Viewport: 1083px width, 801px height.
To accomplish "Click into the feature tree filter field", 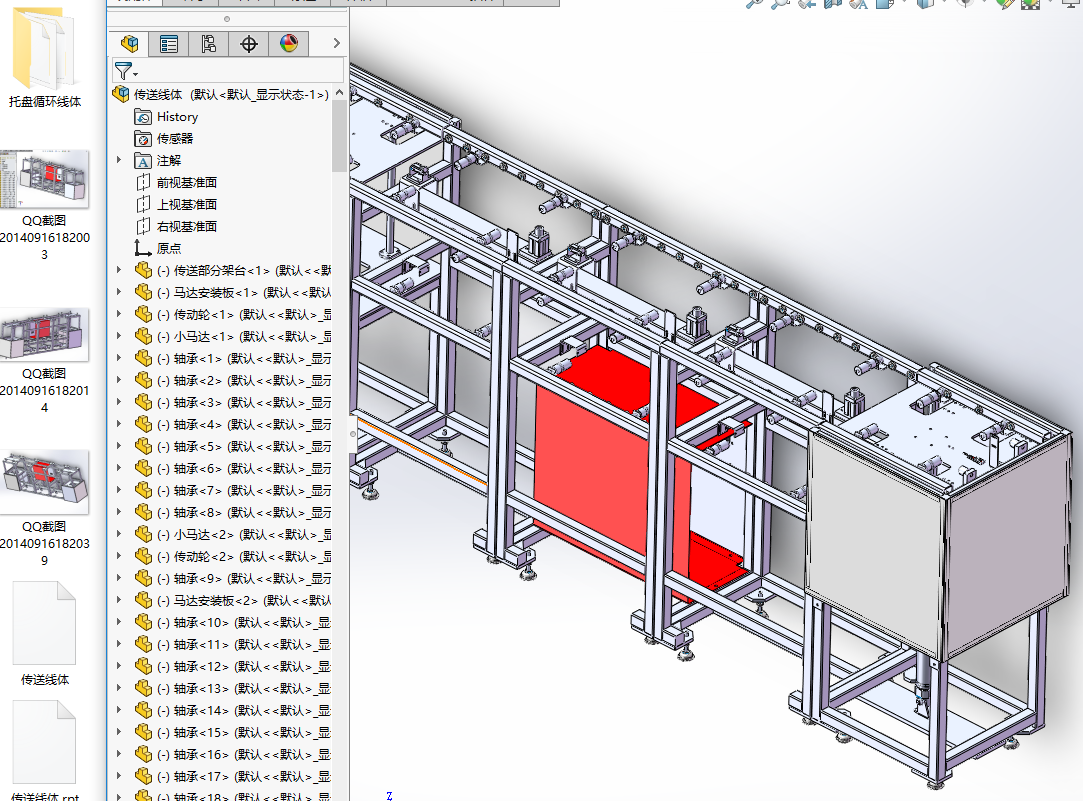I will point(228,70).
